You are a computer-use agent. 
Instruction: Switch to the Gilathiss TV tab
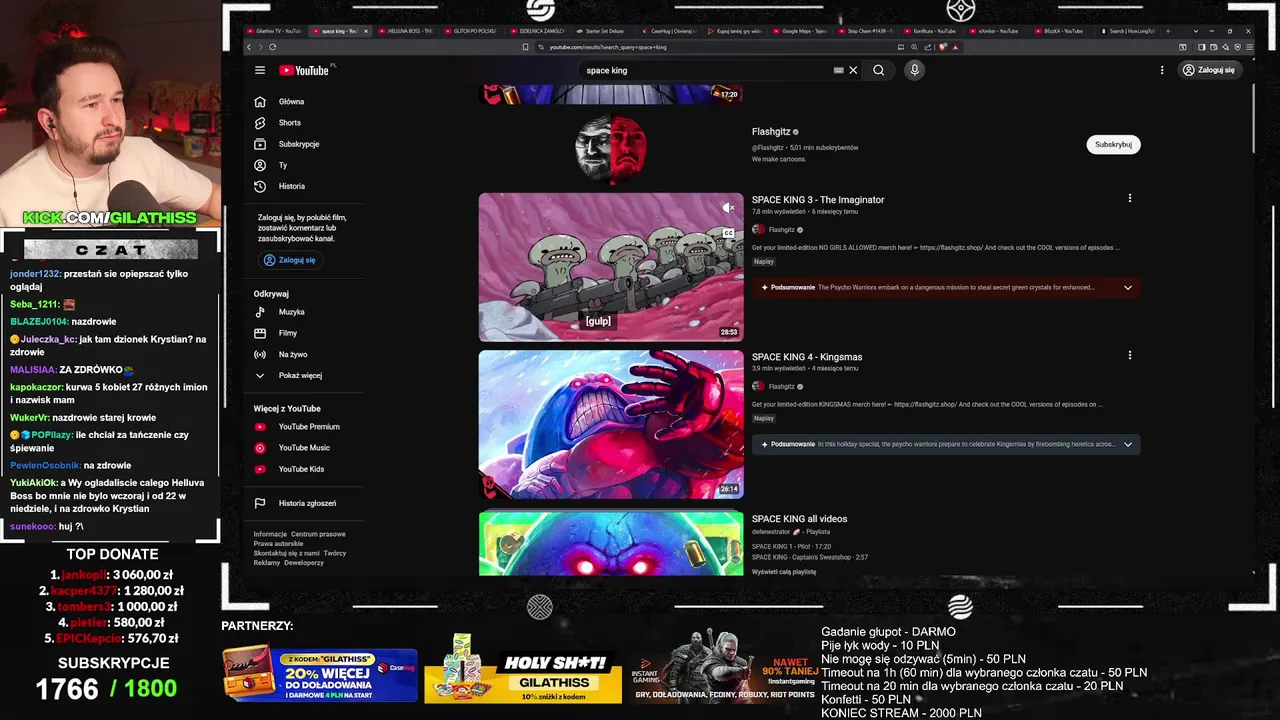point(272,31)
